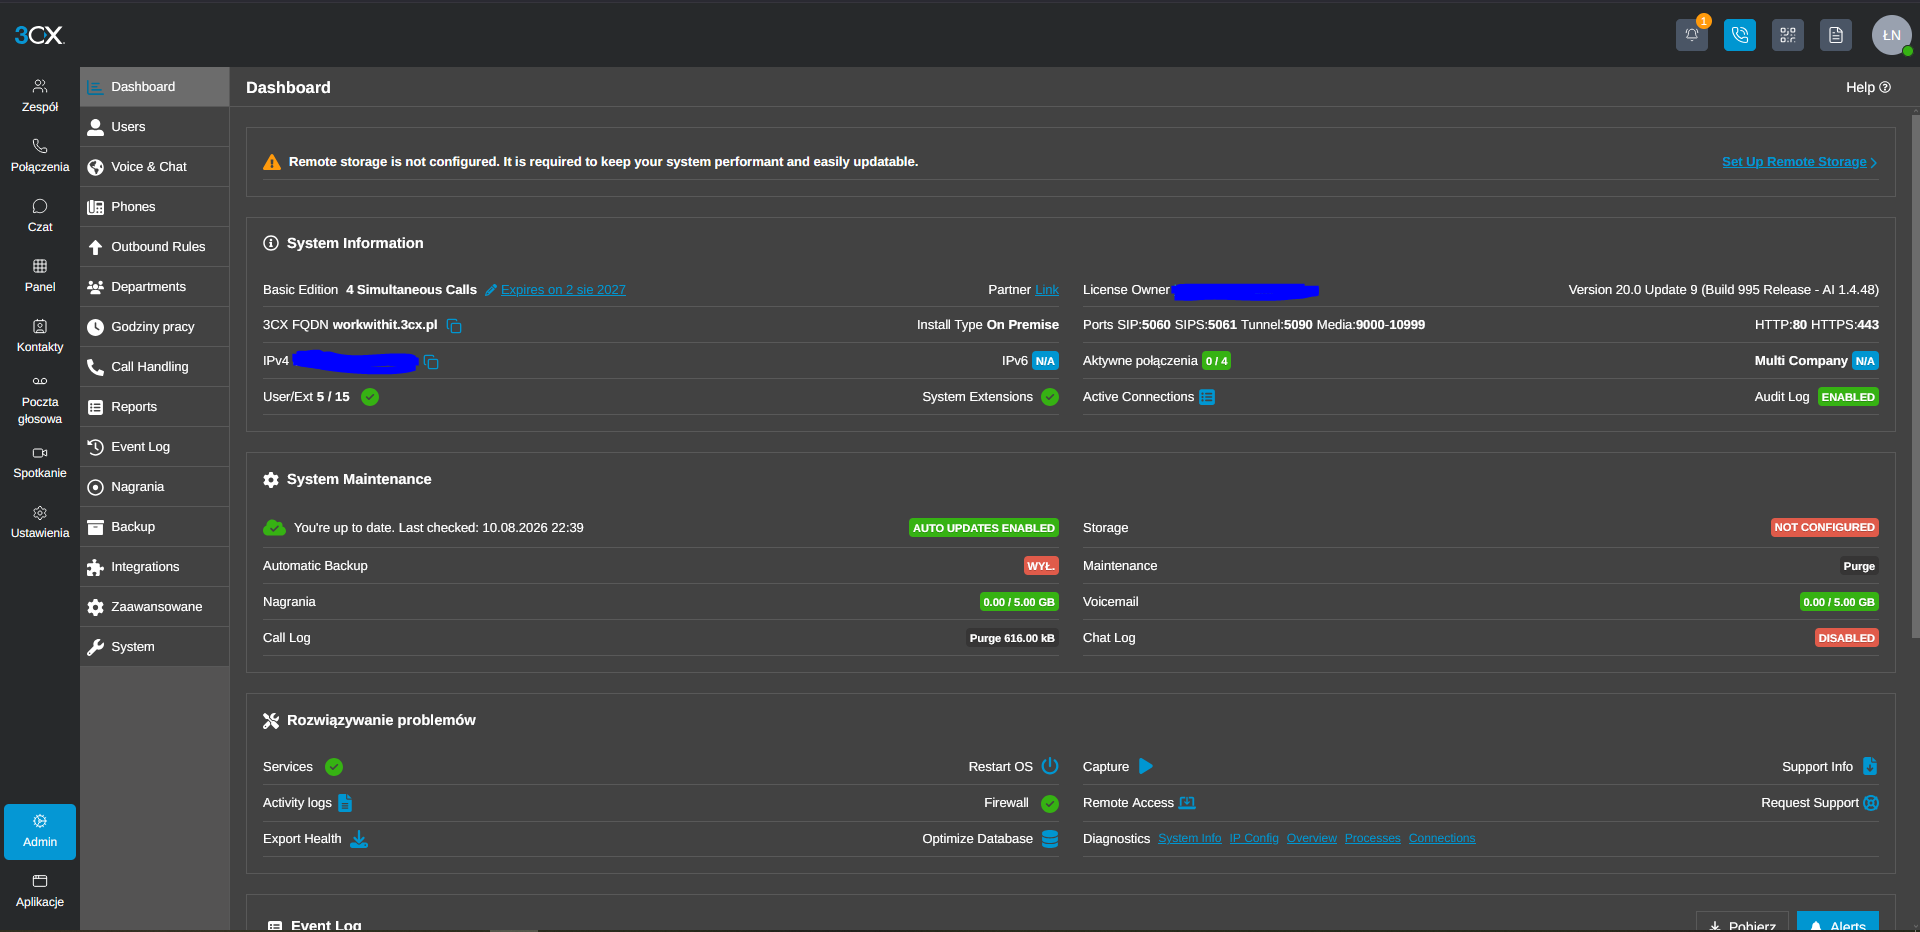Start Capture with the play icon
The width and height of the screenshot is (1920, 932).
pyautogui.click(x=1146, y=766)
